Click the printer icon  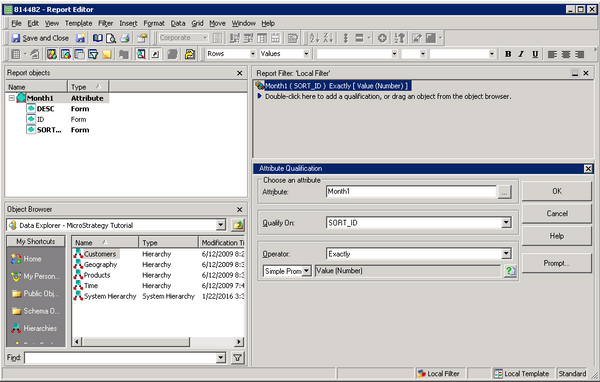125,38
